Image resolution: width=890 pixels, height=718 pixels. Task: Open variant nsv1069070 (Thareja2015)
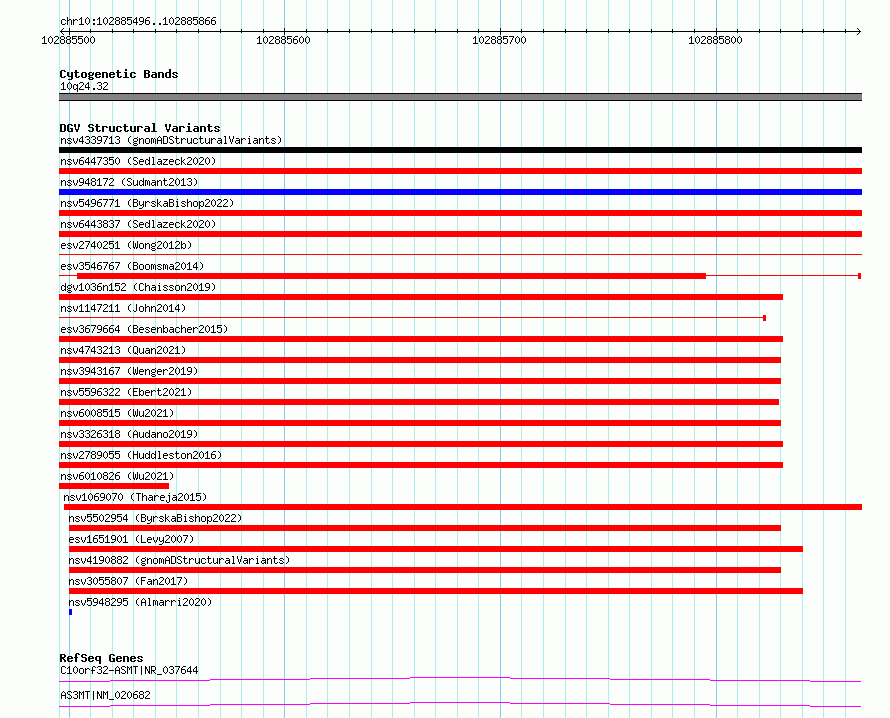pyautogui.click(x=135, y=497)
